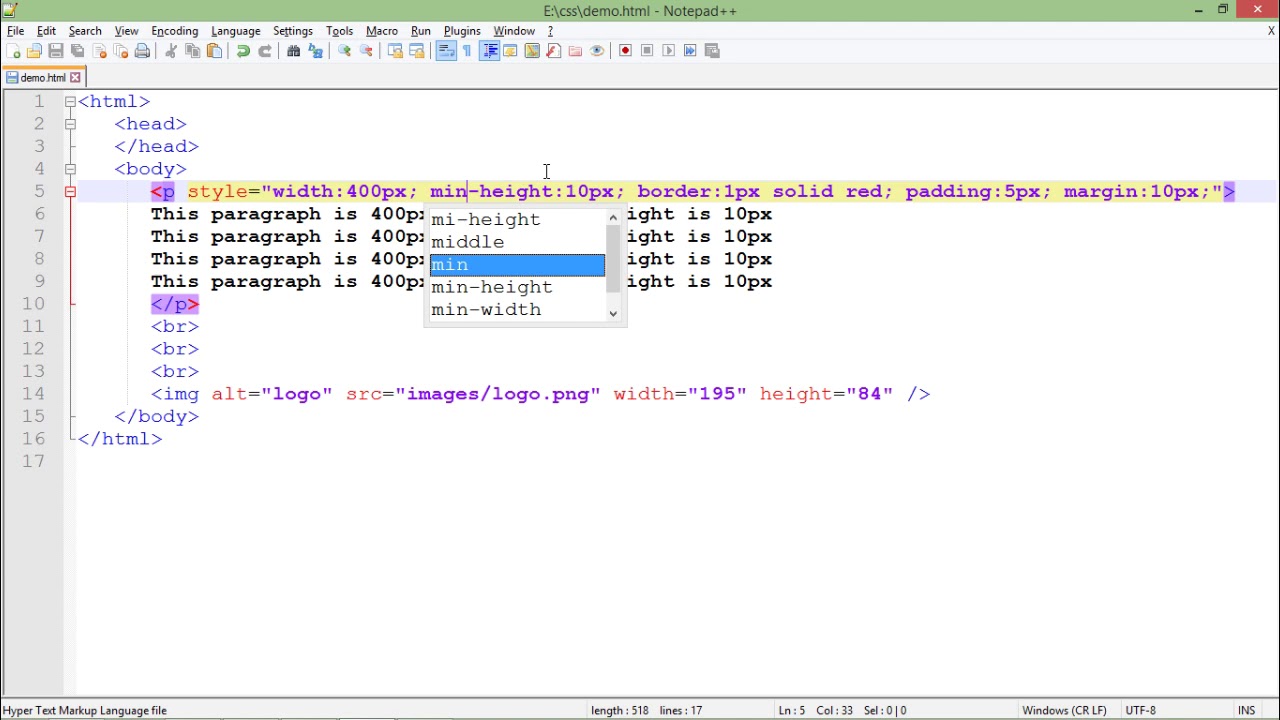Choose "middle" from the autocomplete list
The image size is (1280, 720).
point(517,242)
